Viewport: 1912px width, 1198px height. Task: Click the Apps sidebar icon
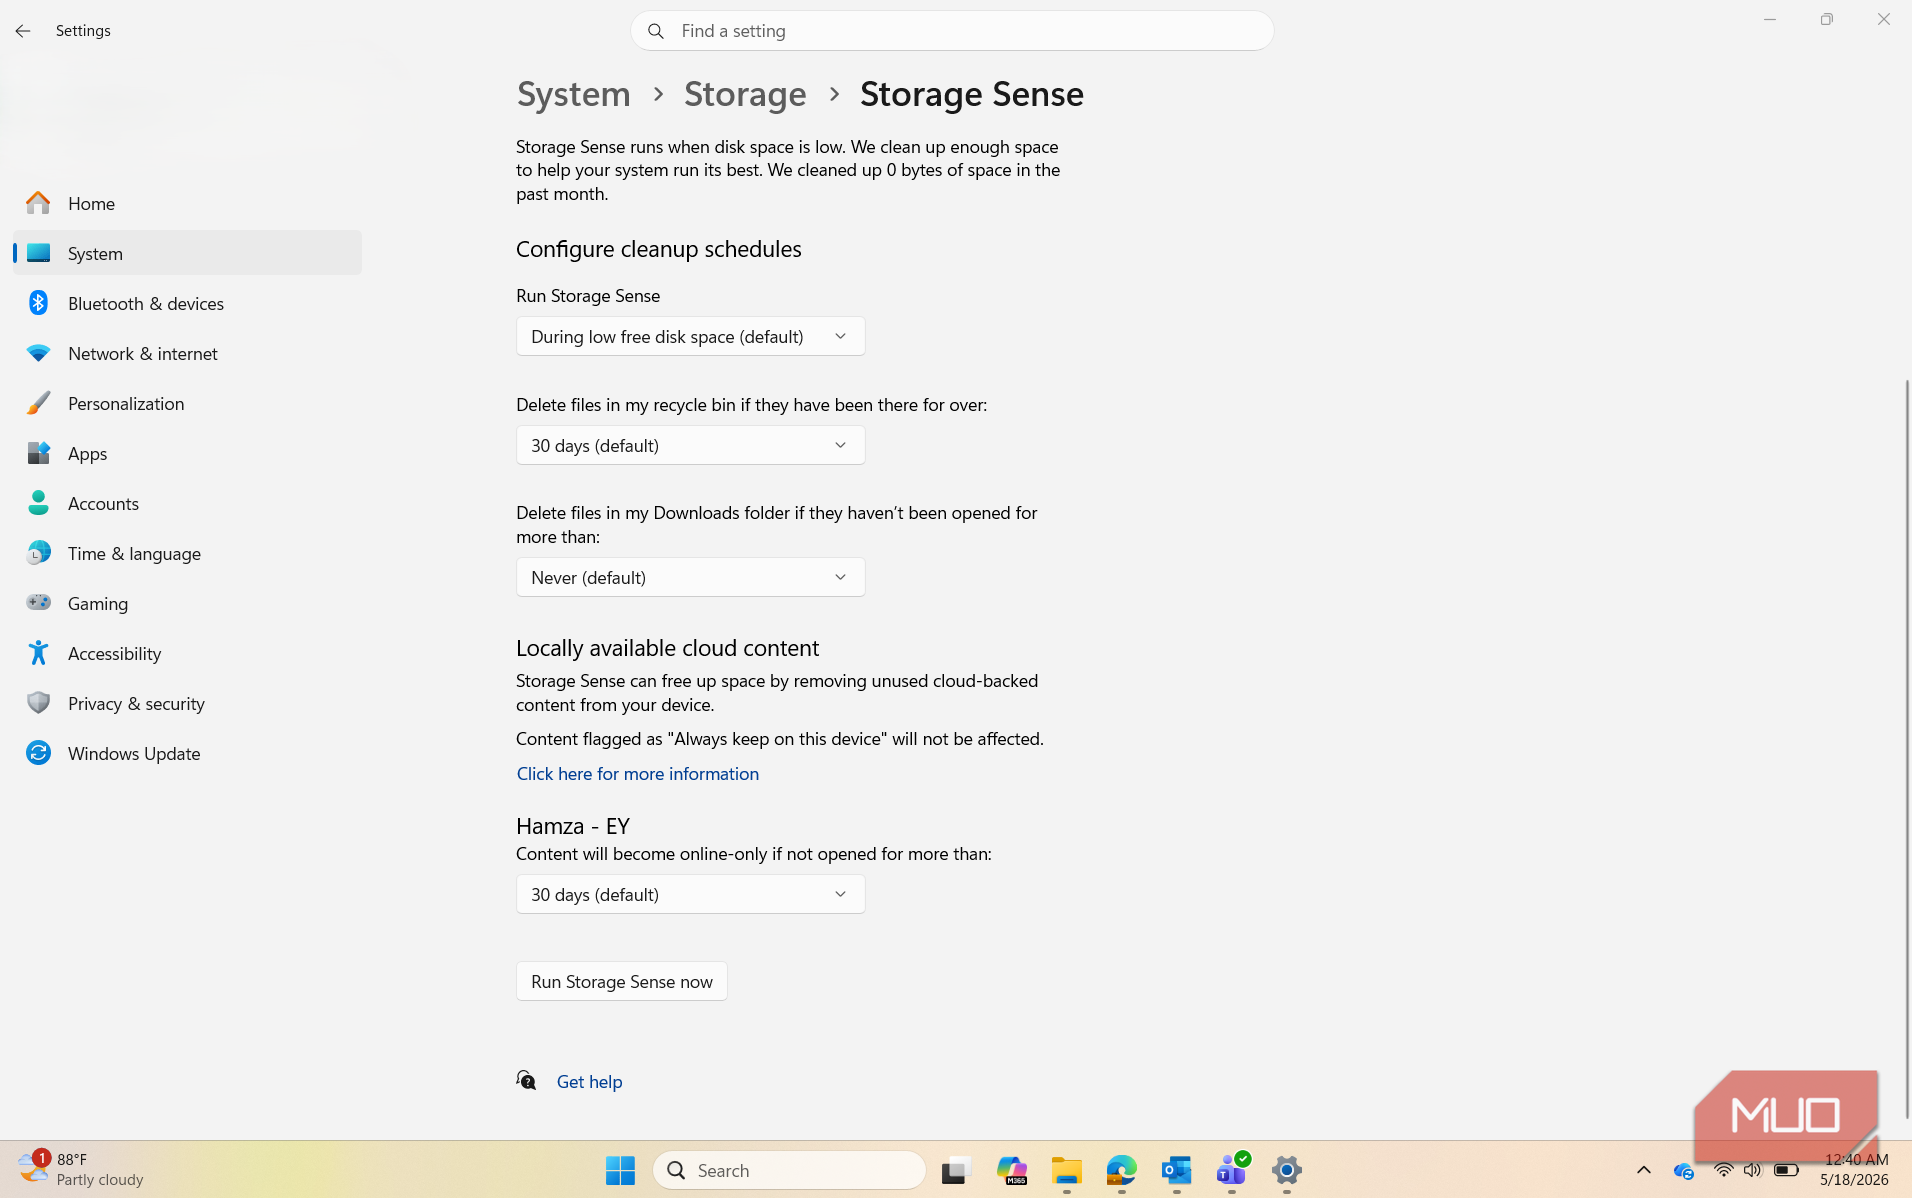pyautogui.click(x=38, y=453)
